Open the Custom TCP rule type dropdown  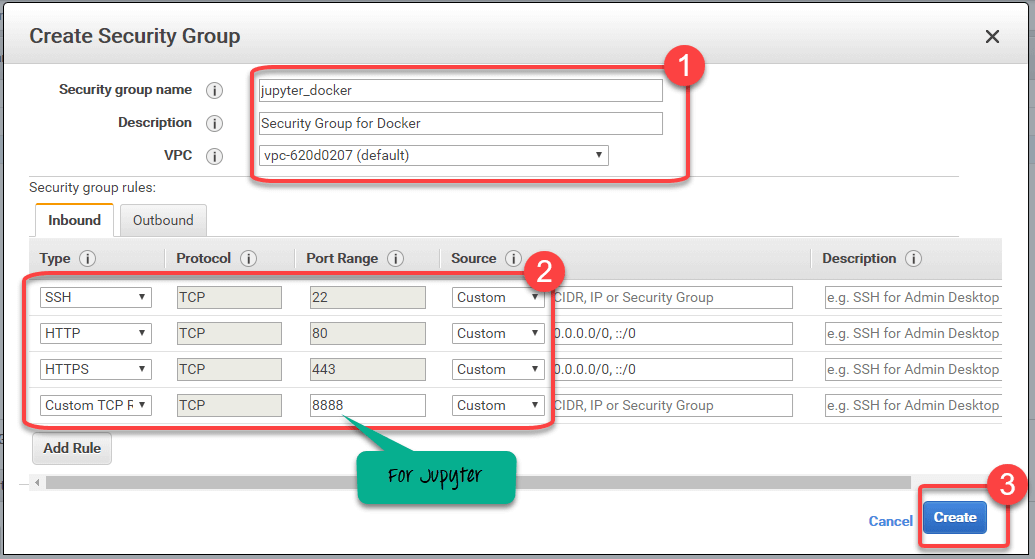[x=95, y=405]
